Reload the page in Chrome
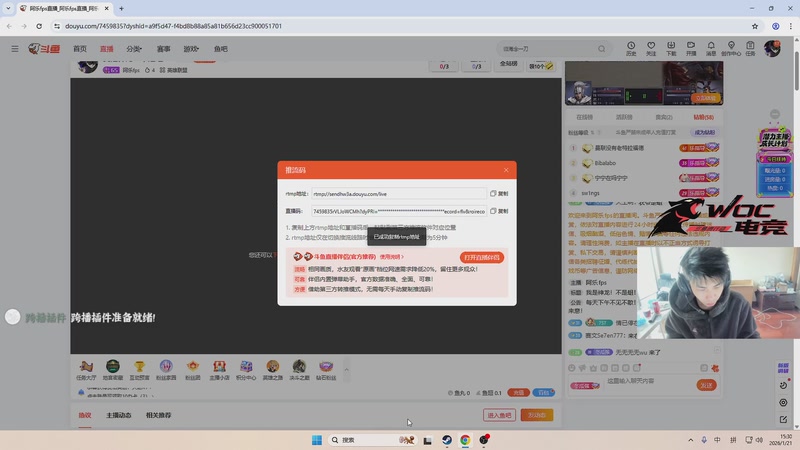This screenshot has height=450, width=800. click(39, 26)
